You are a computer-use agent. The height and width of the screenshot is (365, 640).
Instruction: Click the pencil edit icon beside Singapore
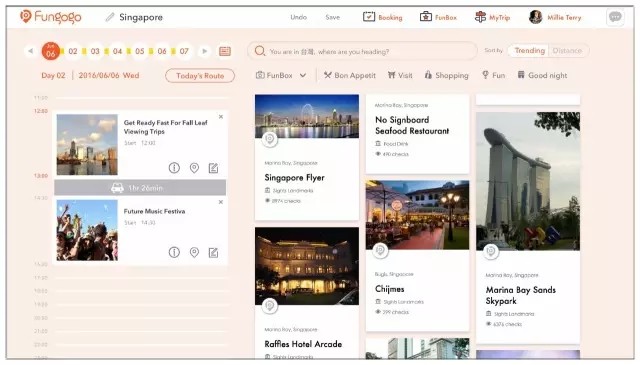(x=109, y=17)
